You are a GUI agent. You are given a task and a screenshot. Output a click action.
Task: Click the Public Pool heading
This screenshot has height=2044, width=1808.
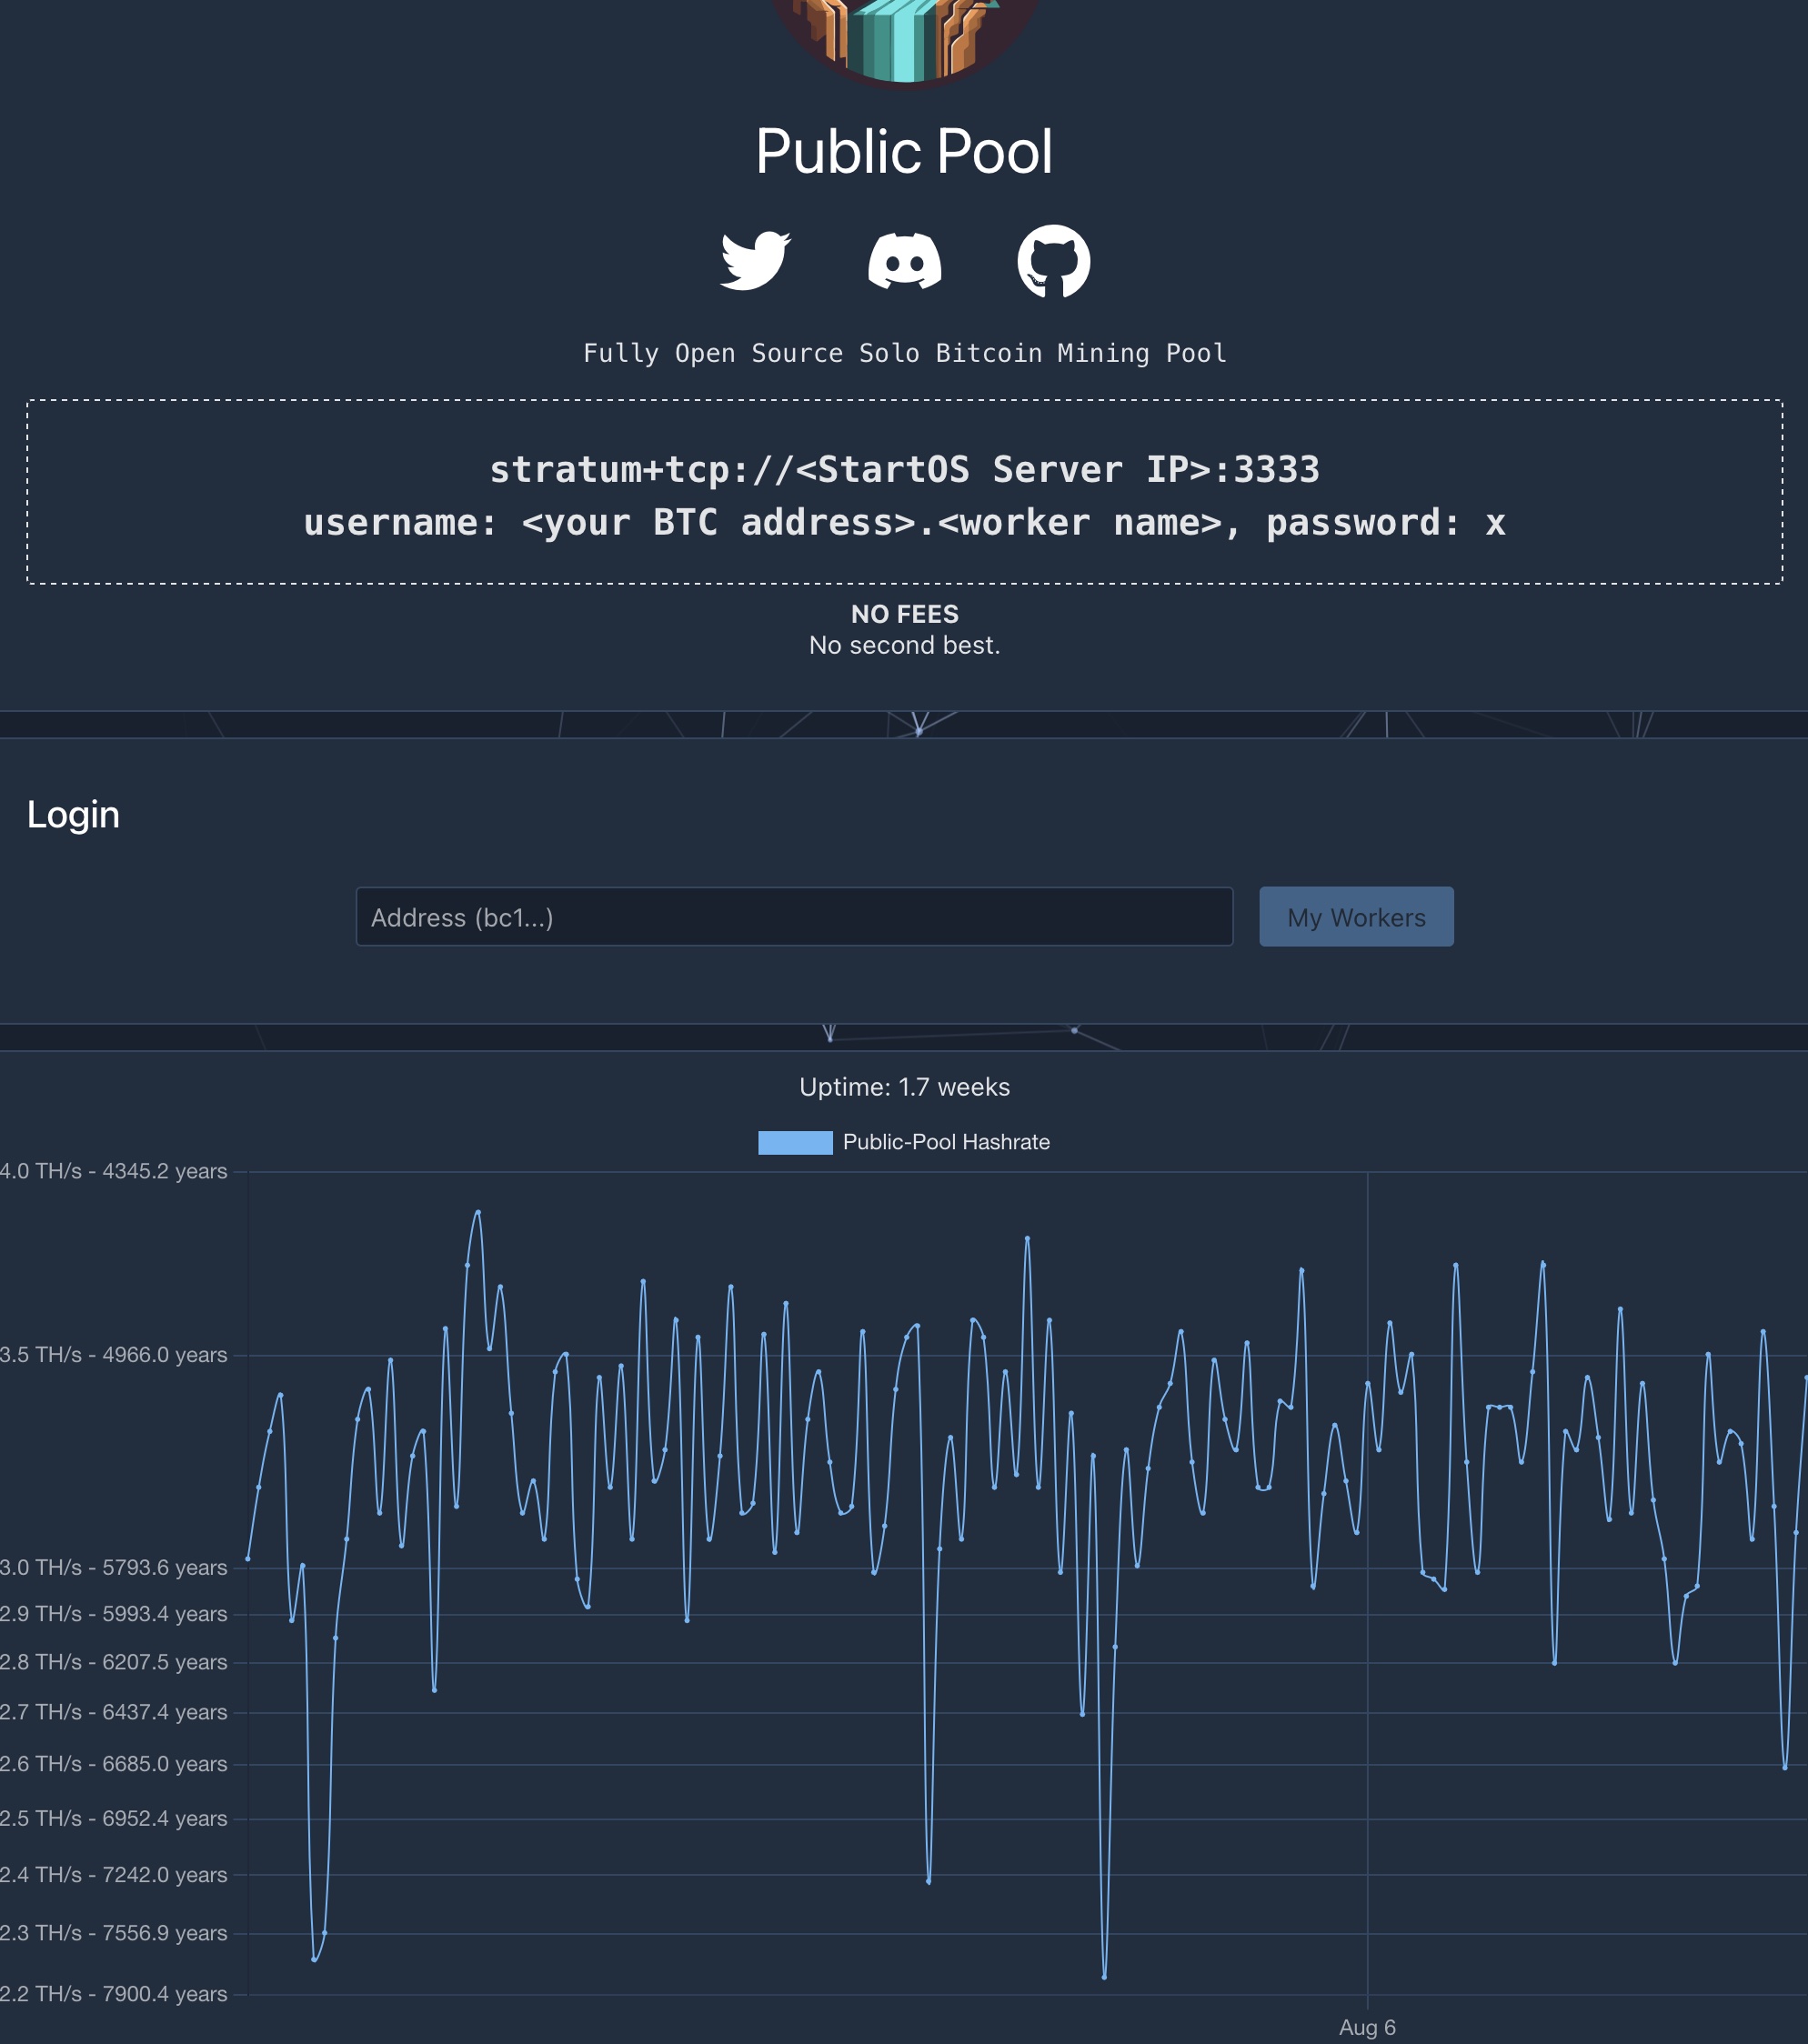[904, 152]
